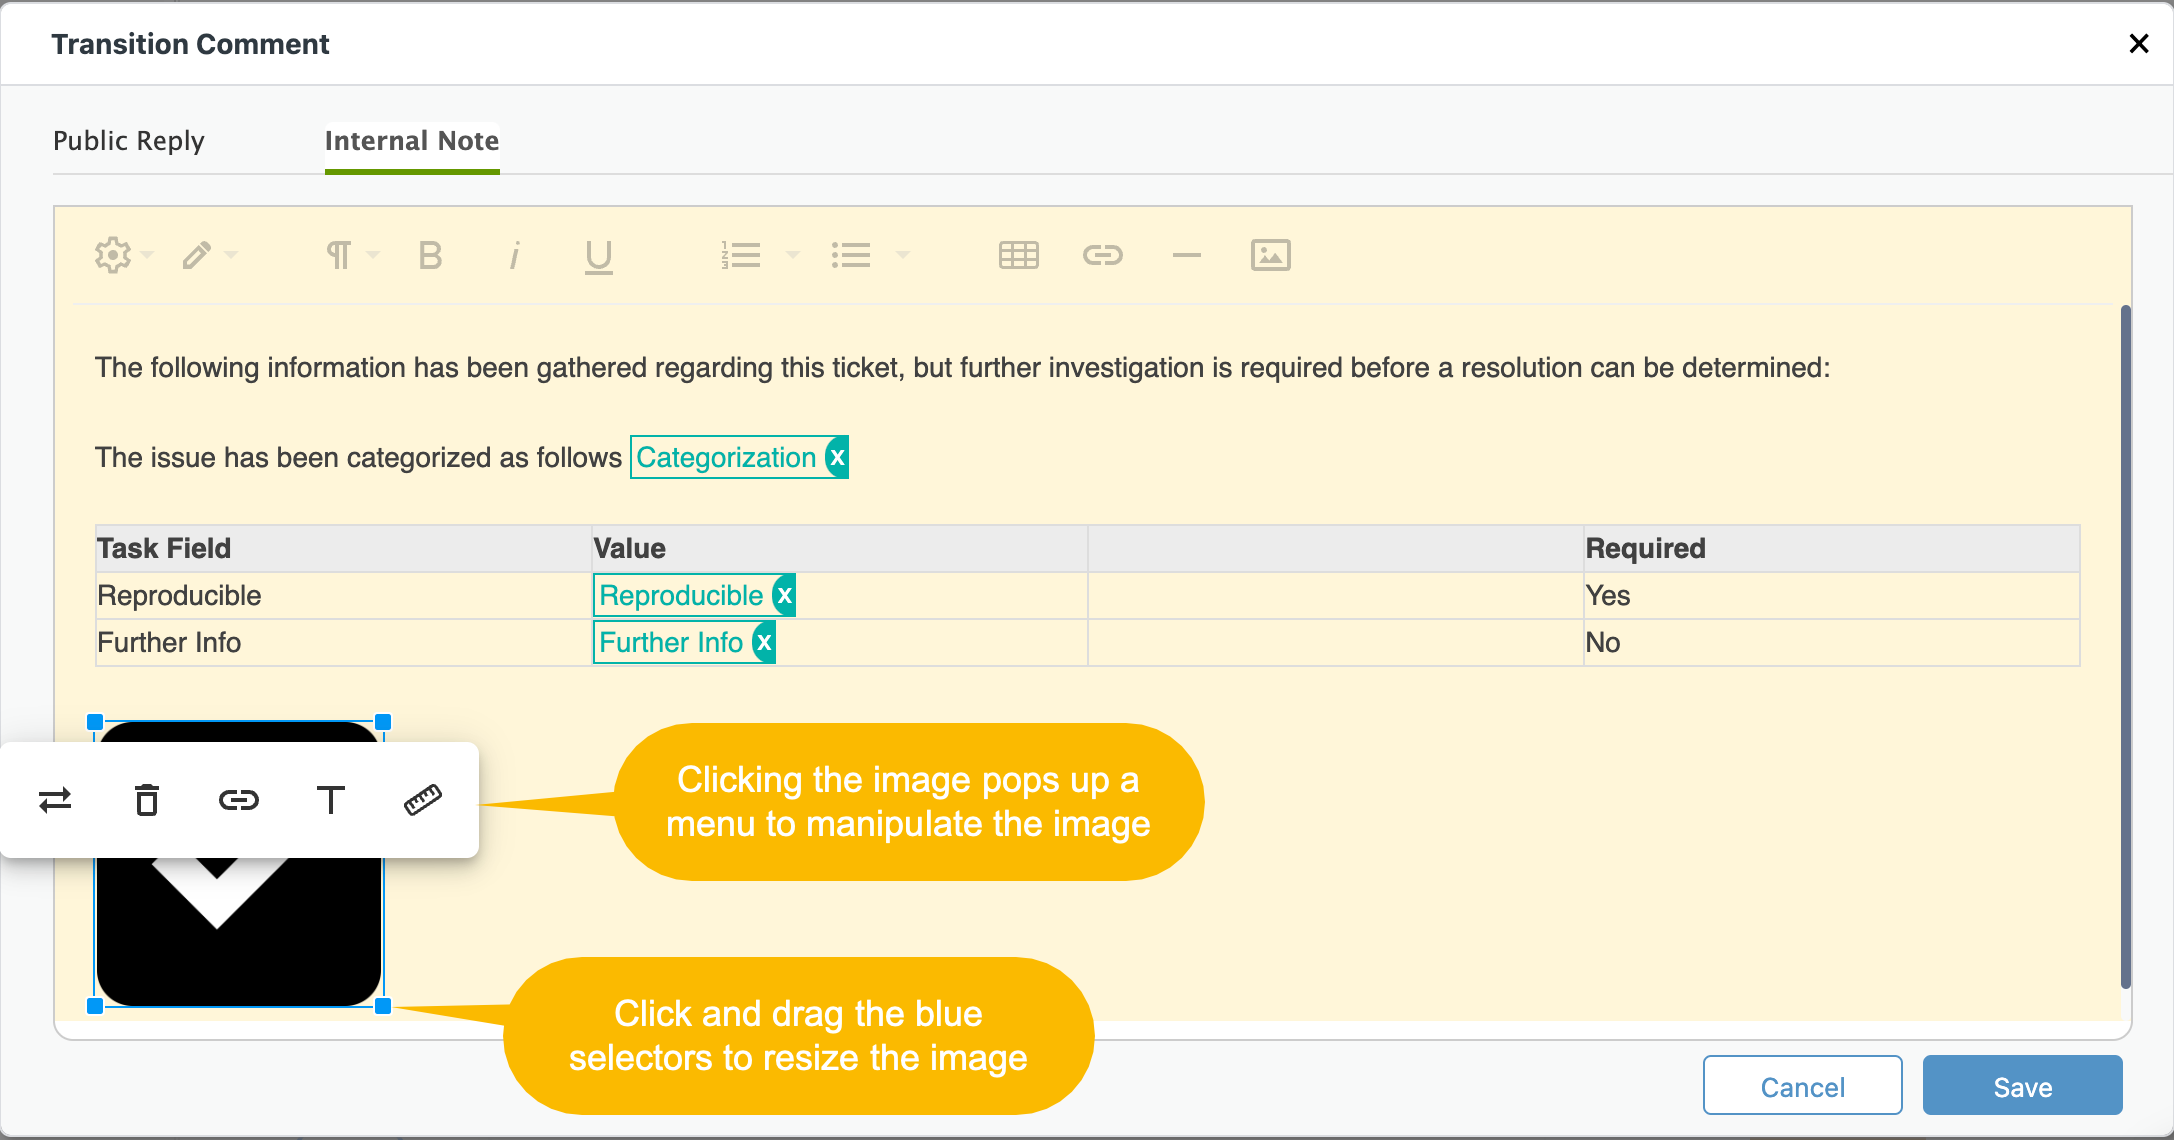Select the pencil edit tool
Viewport: 2174px width, 1140px height.
pos(197,255)
